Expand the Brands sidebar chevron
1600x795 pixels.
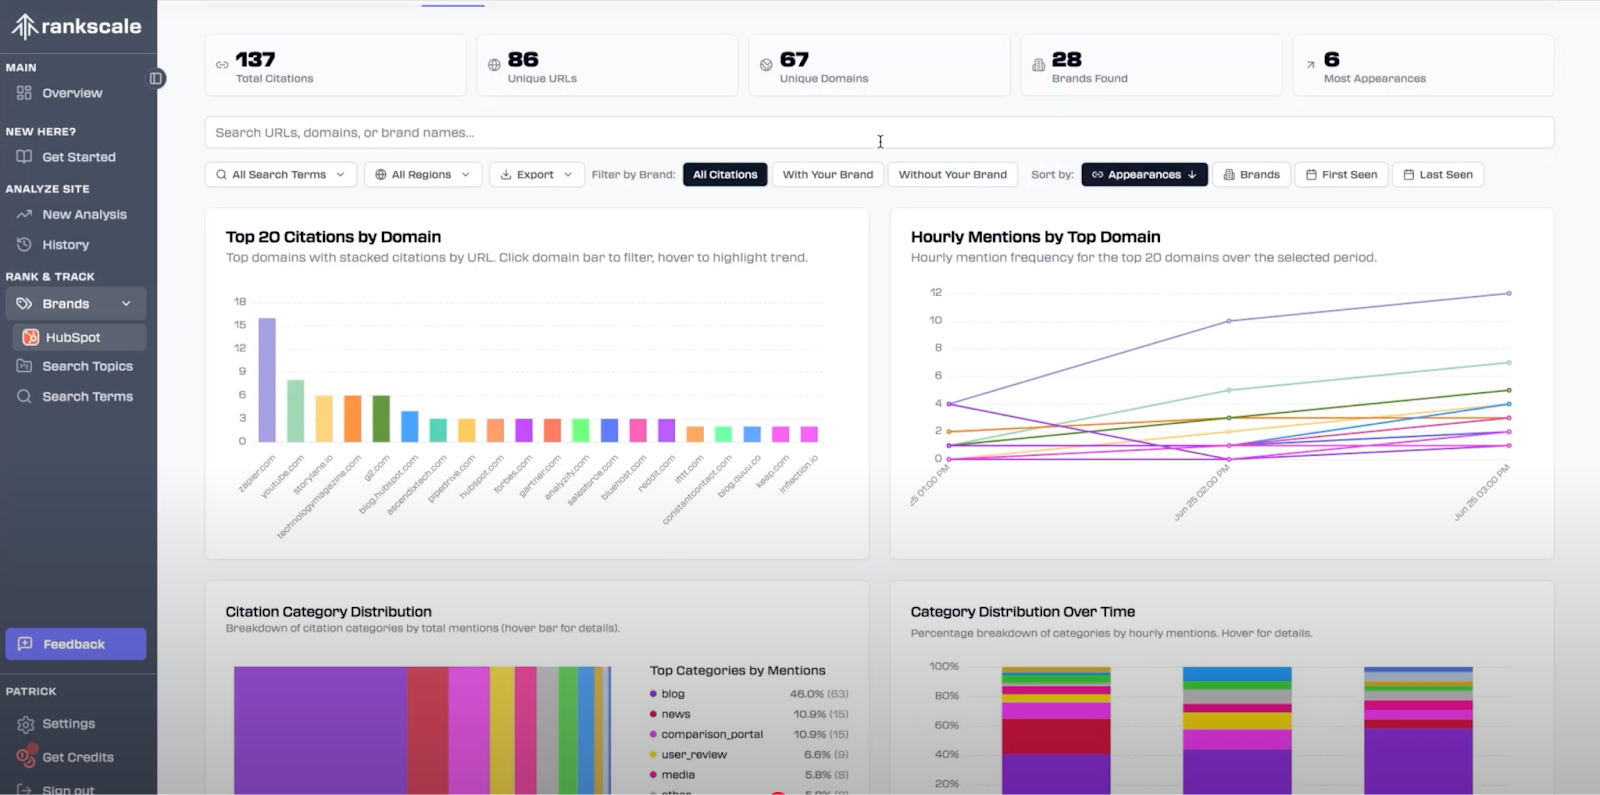(x=126, y=304)
